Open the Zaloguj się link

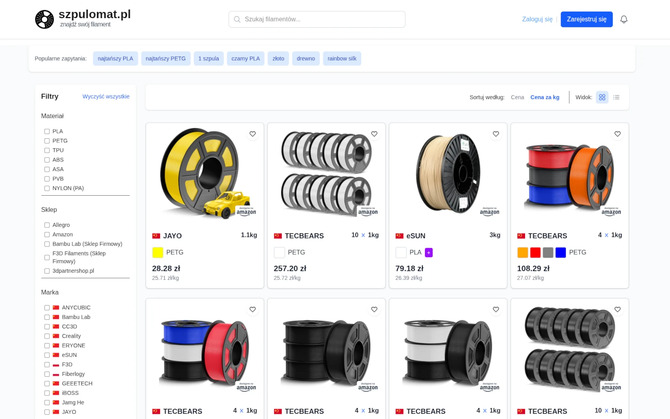(537, 19)
